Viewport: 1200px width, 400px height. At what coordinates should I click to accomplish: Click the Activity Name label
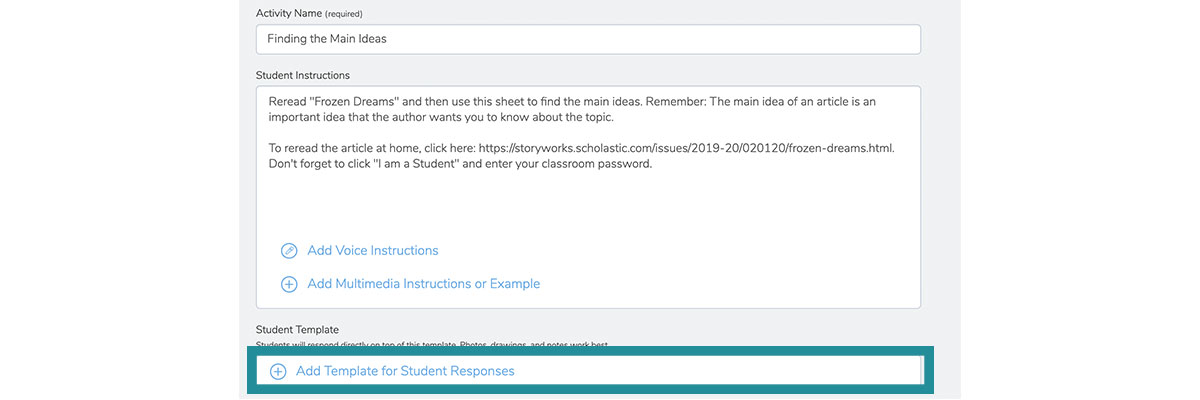[x=288, y=13]
